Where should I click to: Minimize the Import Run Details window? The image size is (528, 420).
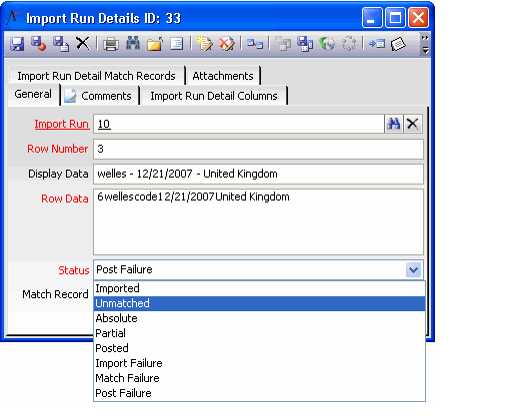pyautogui.click(x=372, y=17)
